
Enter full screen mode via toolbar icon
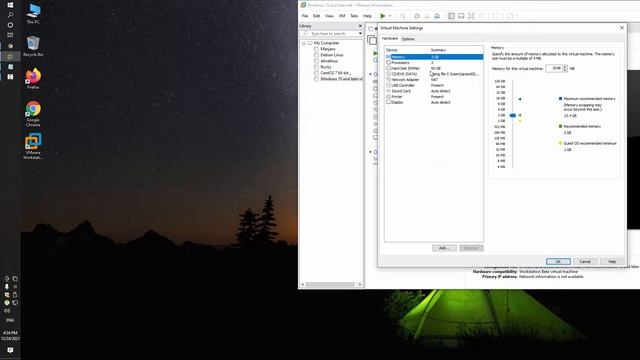[x=471, y=16]
